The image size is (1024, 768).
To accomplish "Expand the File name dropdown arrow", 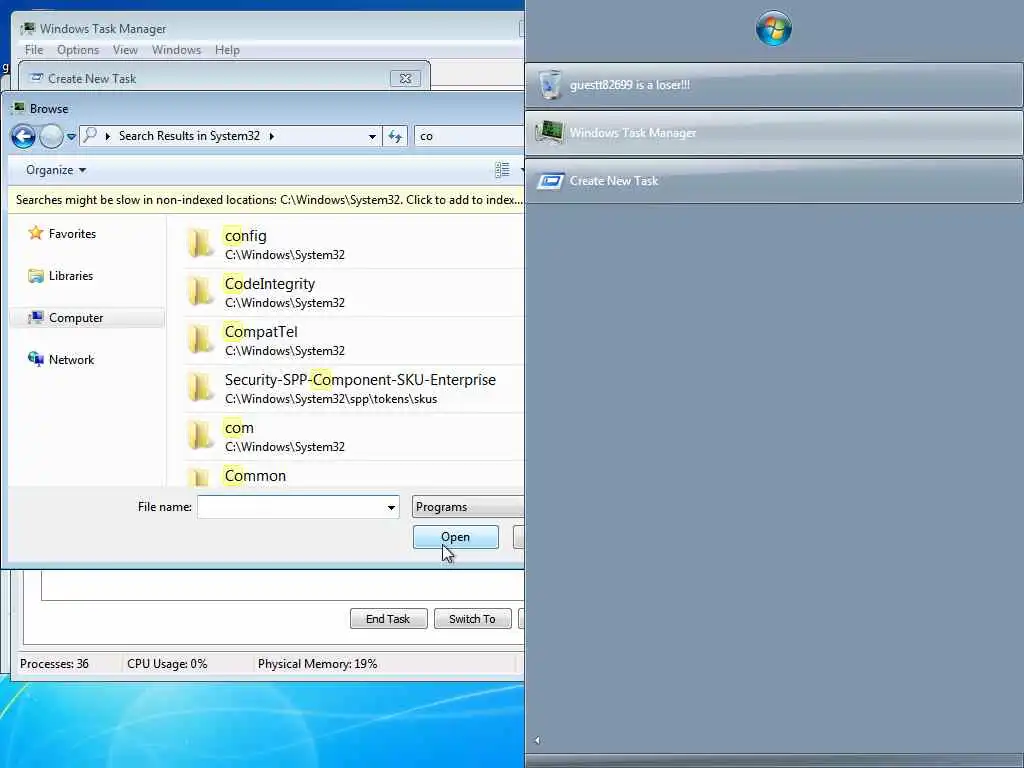I will [391, 507].
